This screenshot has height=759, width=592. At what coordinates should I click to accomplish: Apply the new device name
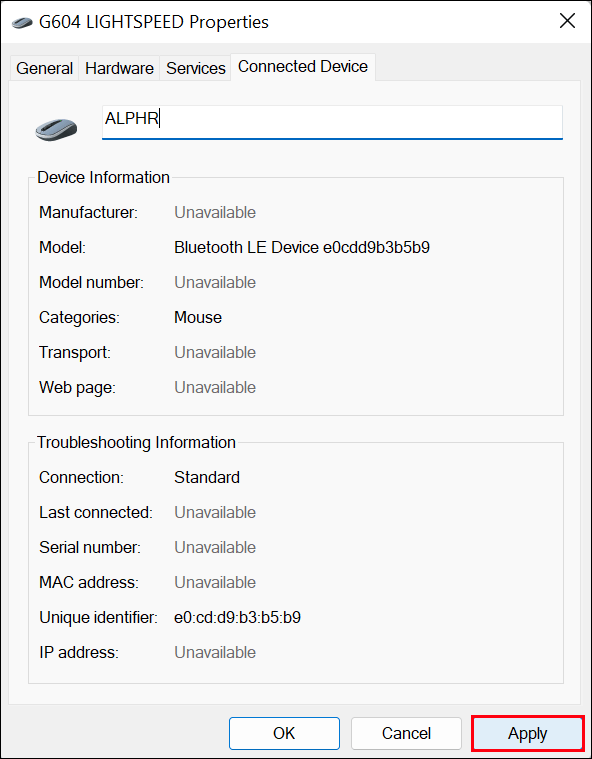(528, 734)
